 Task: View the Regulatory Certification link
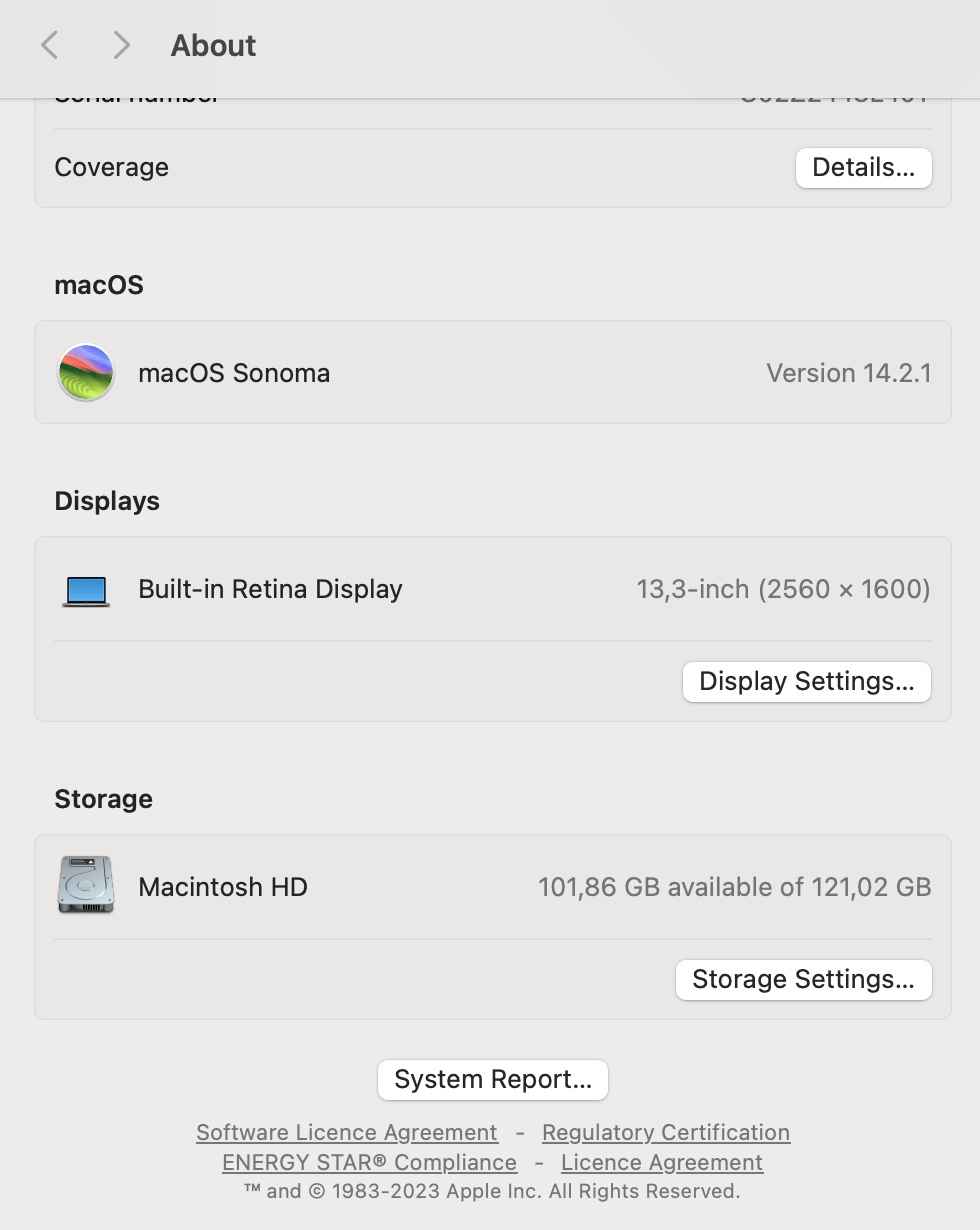click(666, 1133)
